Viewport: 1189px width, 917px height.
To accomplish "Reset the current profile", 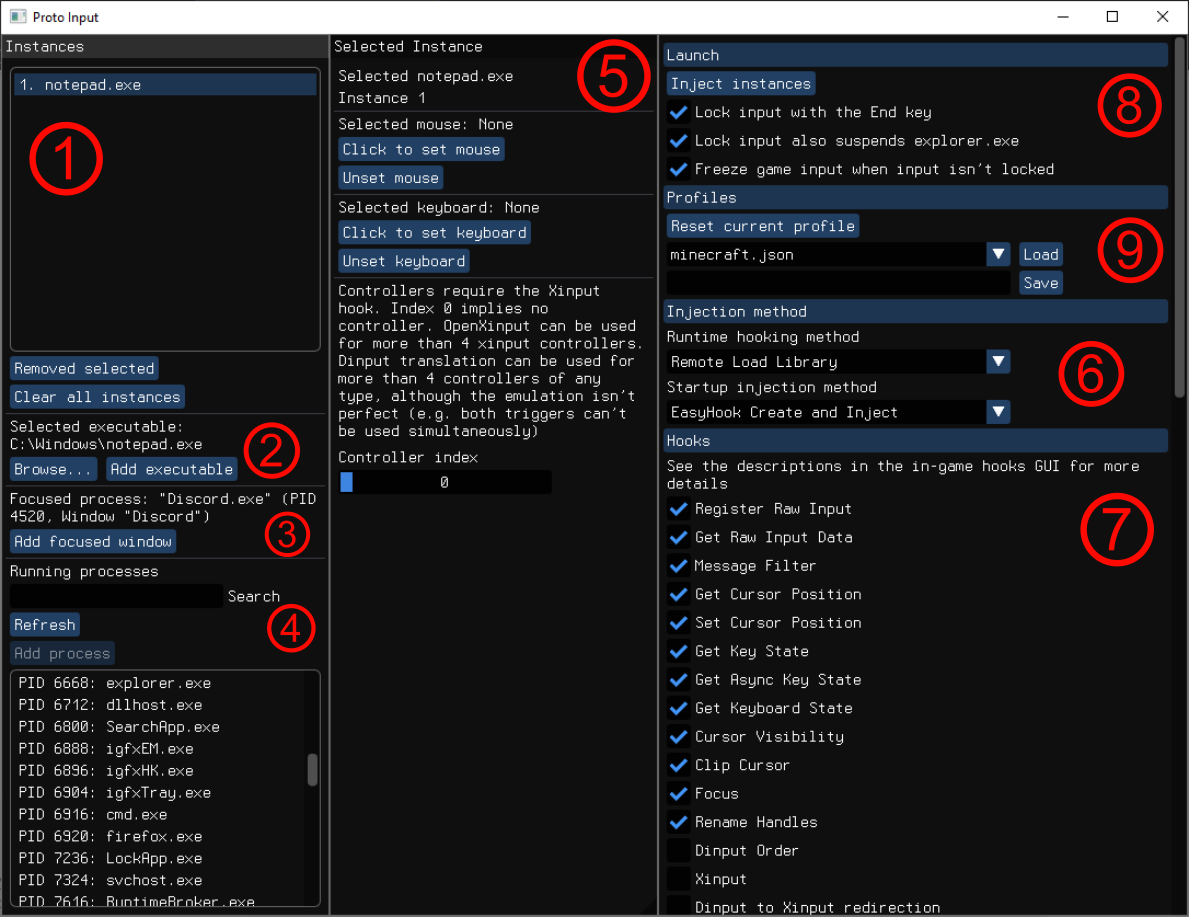I will 762,225.
